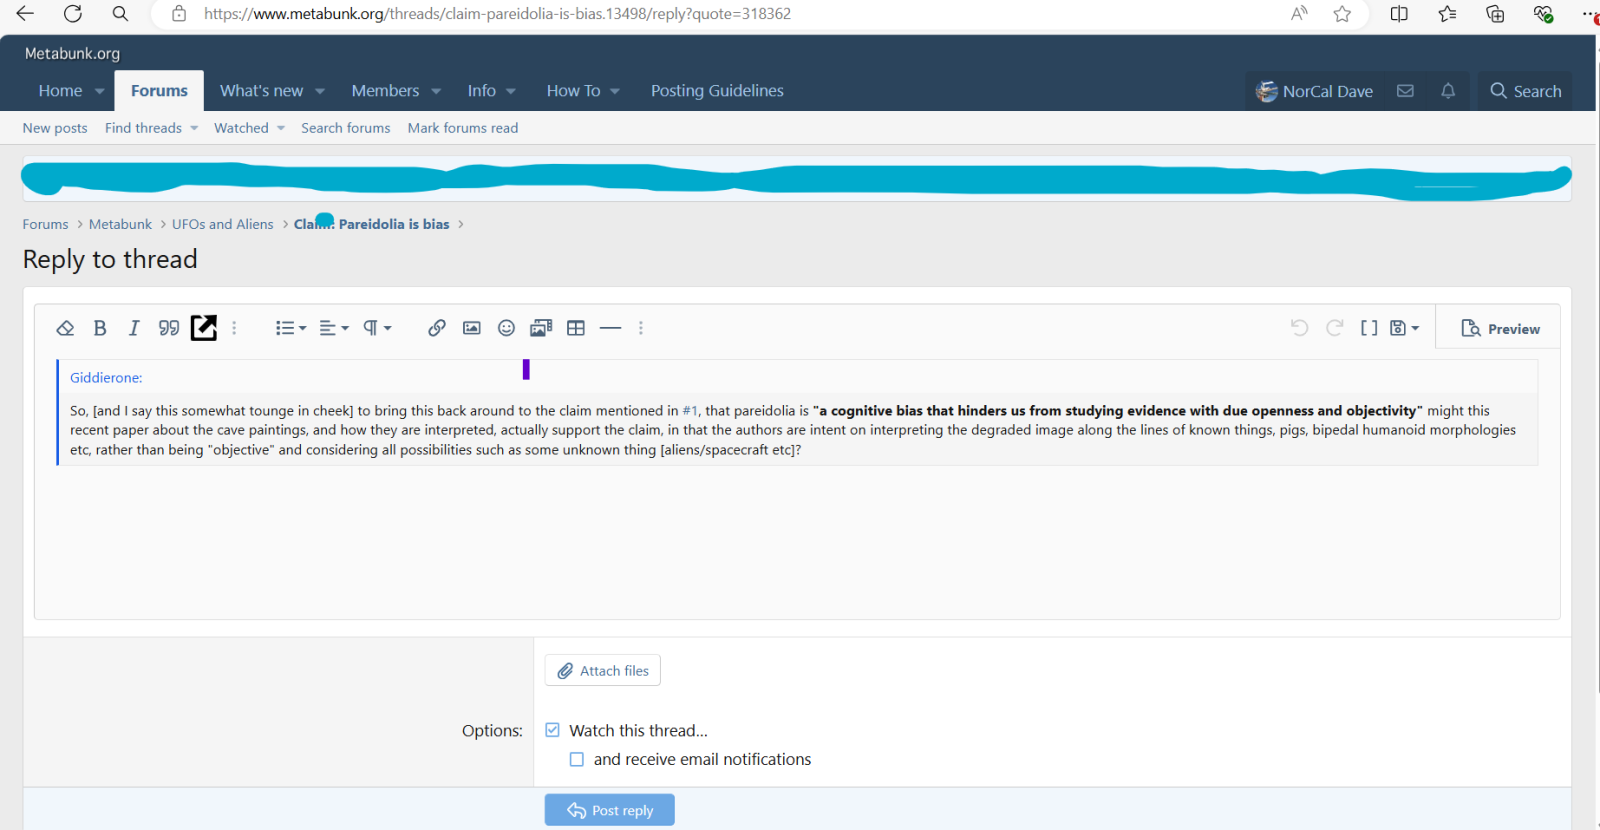
Task: Submit using the Post reply button
Action: coord(610,810)
